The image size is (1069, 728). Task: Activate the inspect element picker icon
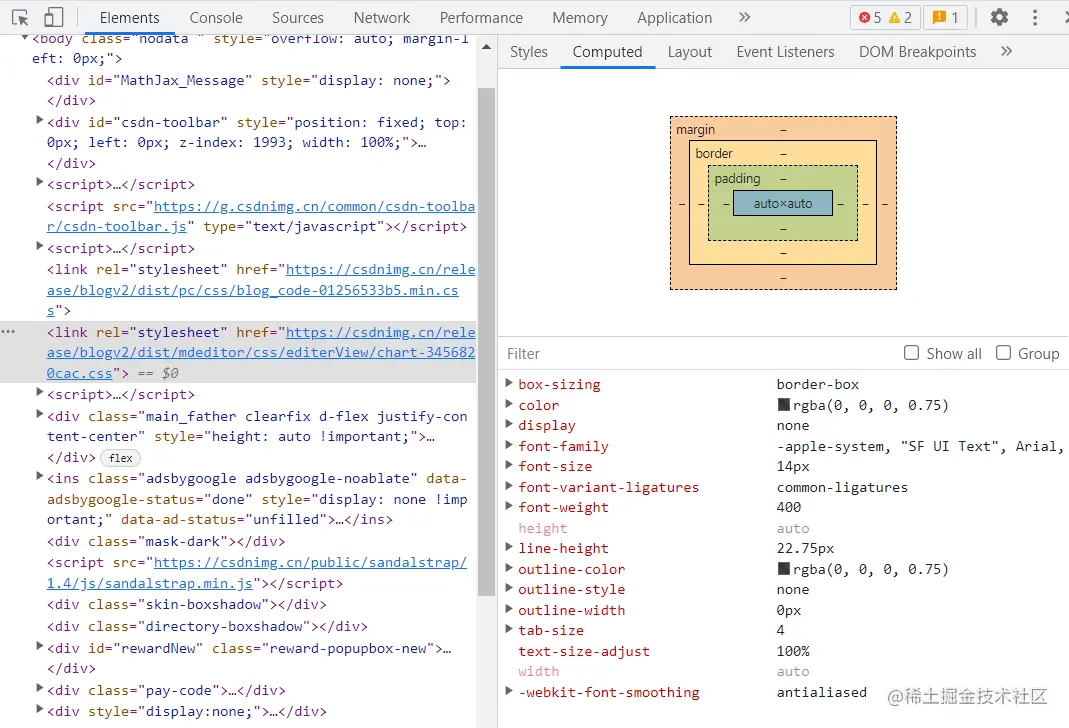point(20,18)
